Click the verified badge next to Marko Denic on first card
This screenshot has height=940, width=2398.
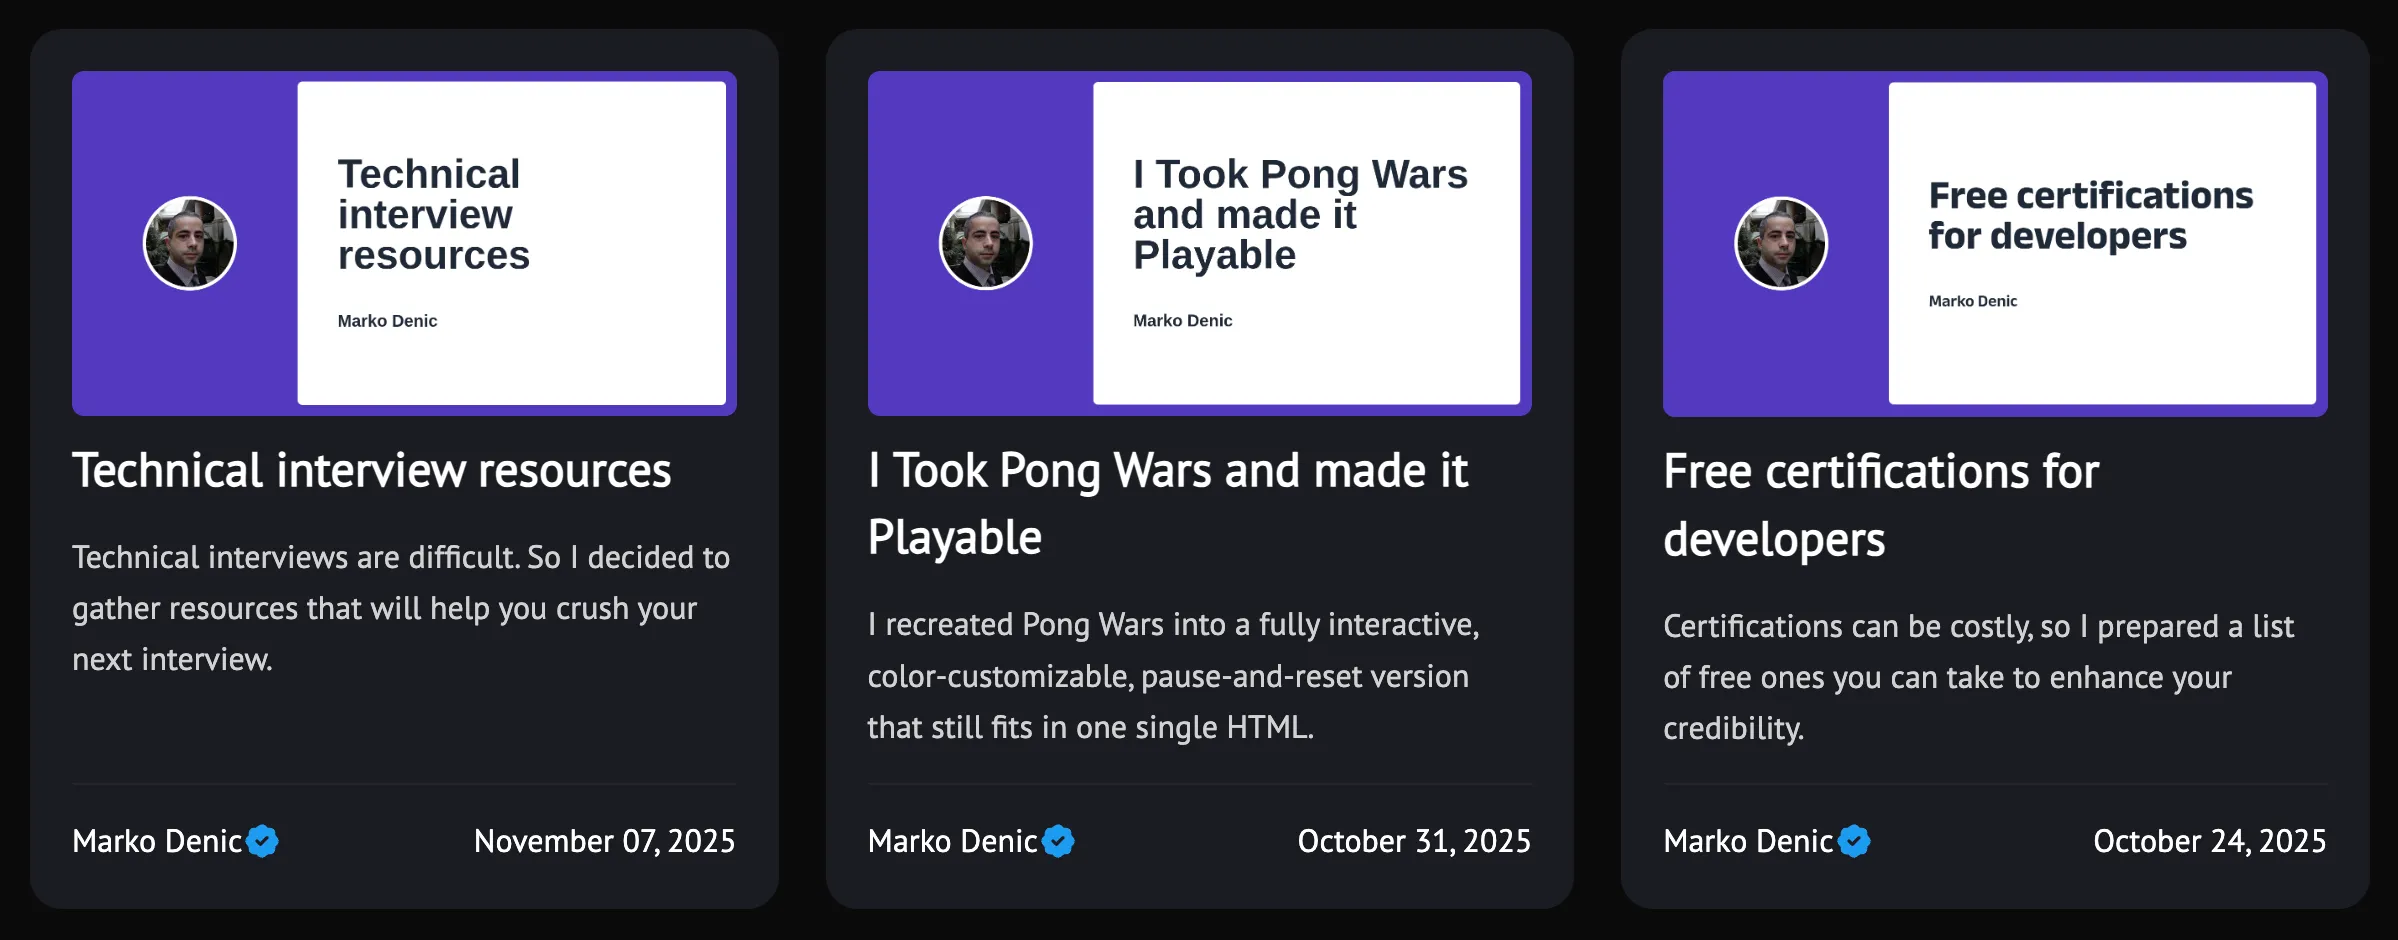point(262,841)
